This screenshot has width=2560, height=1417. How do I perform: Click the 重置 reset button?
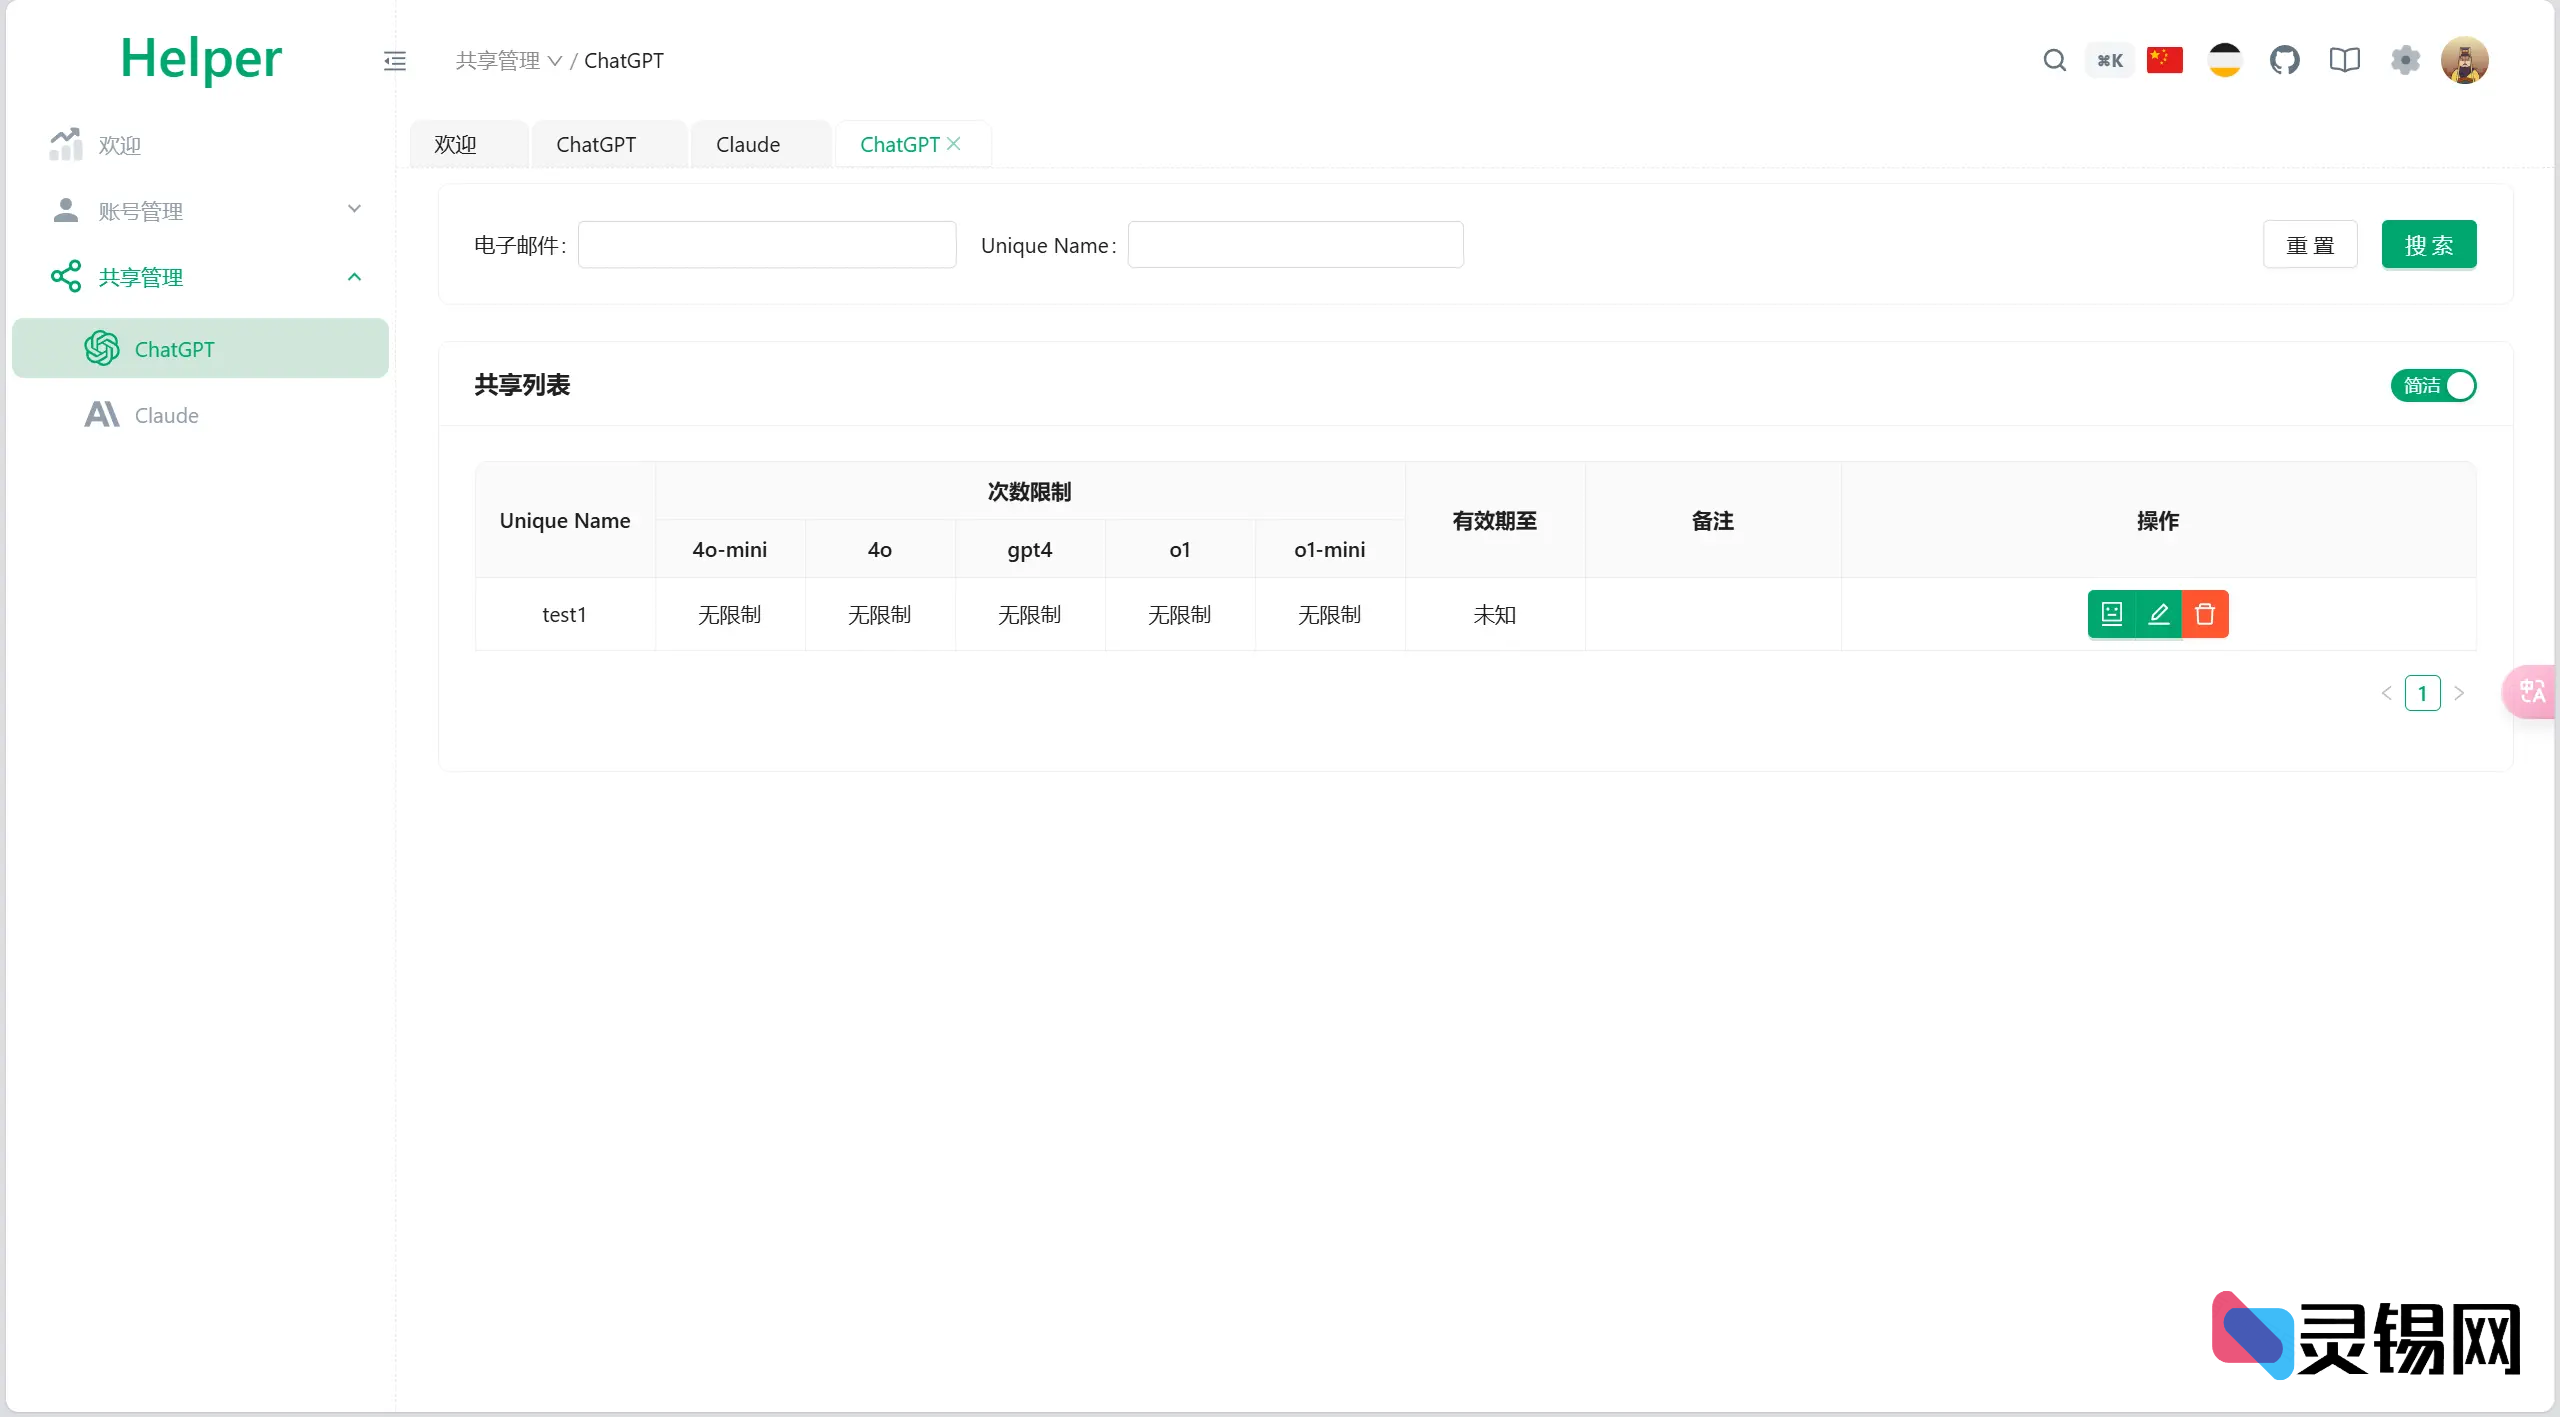click(2311, 244)
